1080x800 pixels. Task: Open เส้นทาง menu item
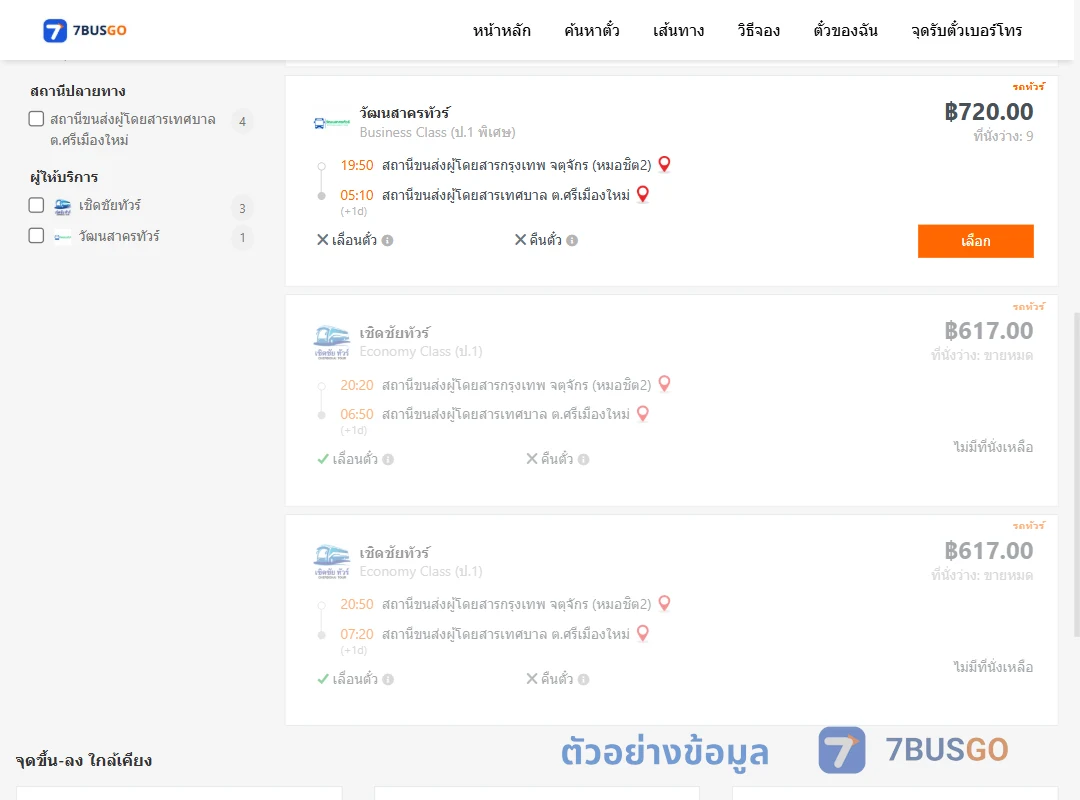click(678, 30)
